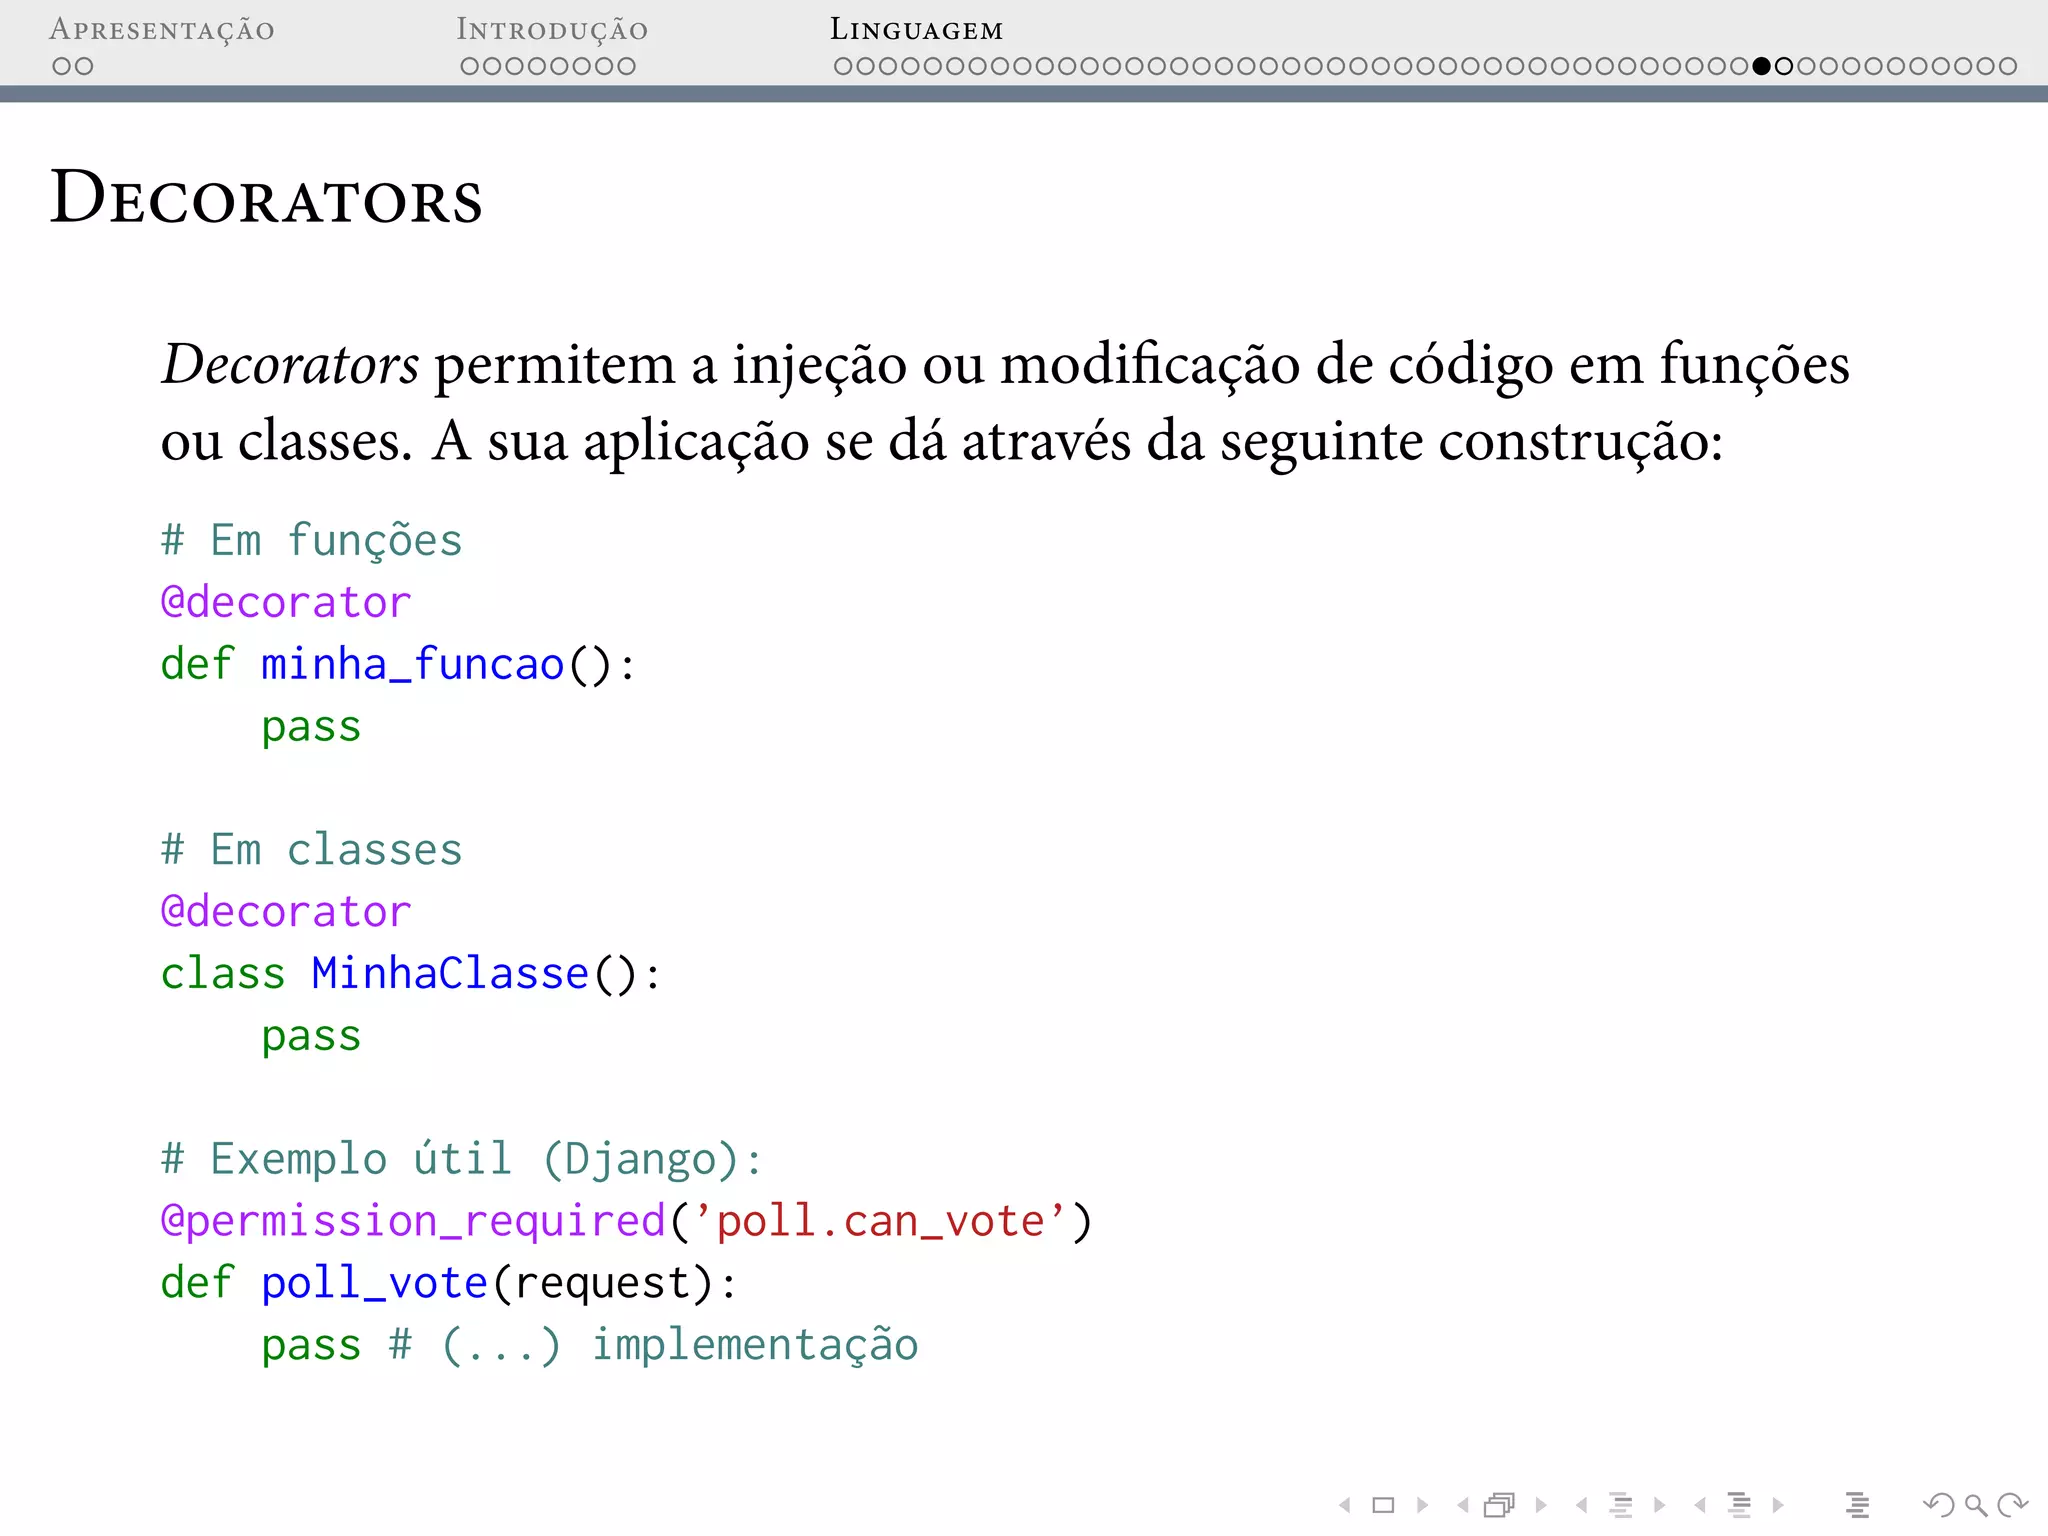The width and height of the screenshot is (2048, 1536).
Task: Select second mini-frame dot under Apresentação
Action: (84, 66)
